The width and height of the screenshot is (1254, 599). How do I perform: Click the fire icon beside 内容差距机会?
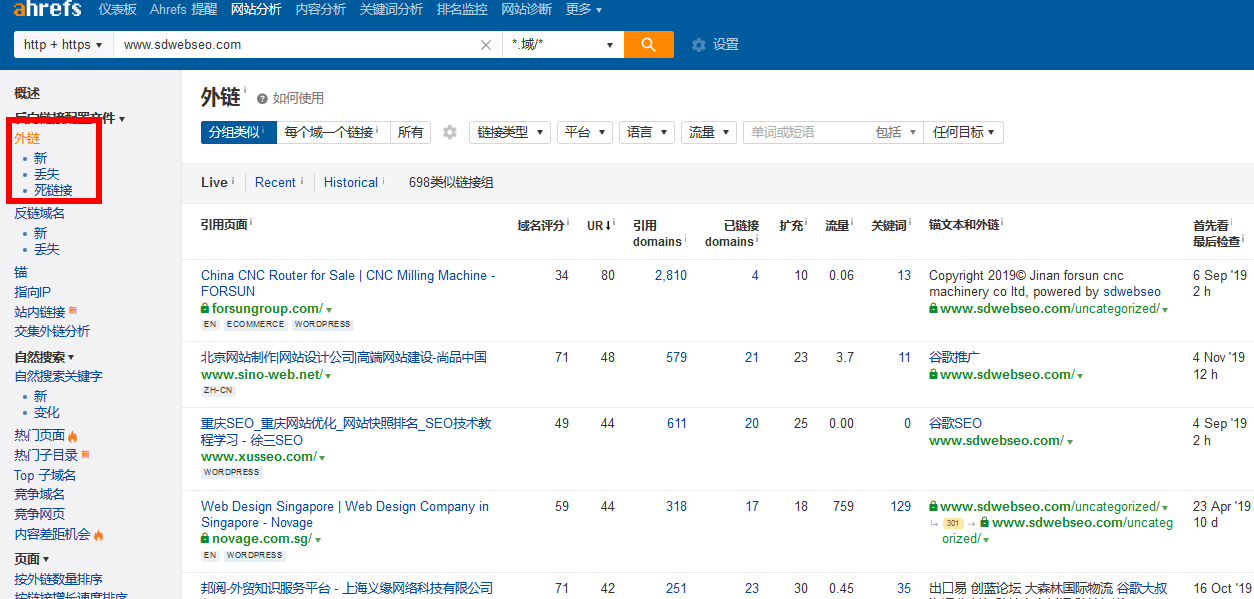pos(99,535)
